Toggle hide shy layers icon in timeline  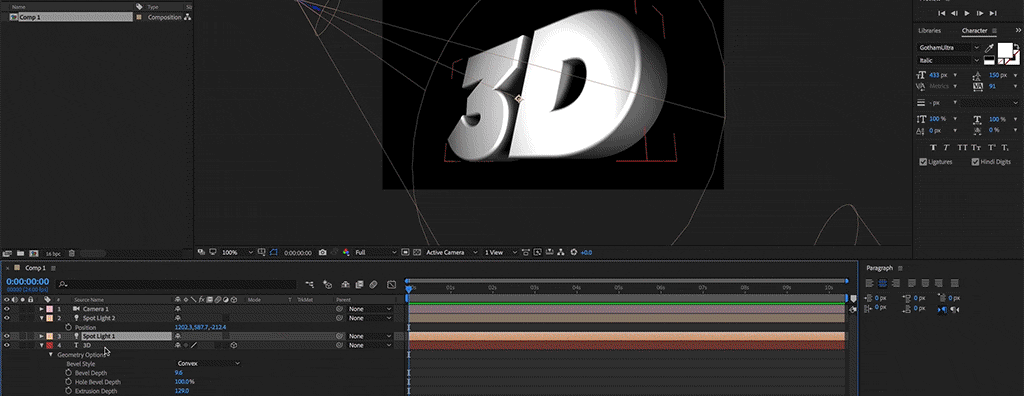[345, 285]
